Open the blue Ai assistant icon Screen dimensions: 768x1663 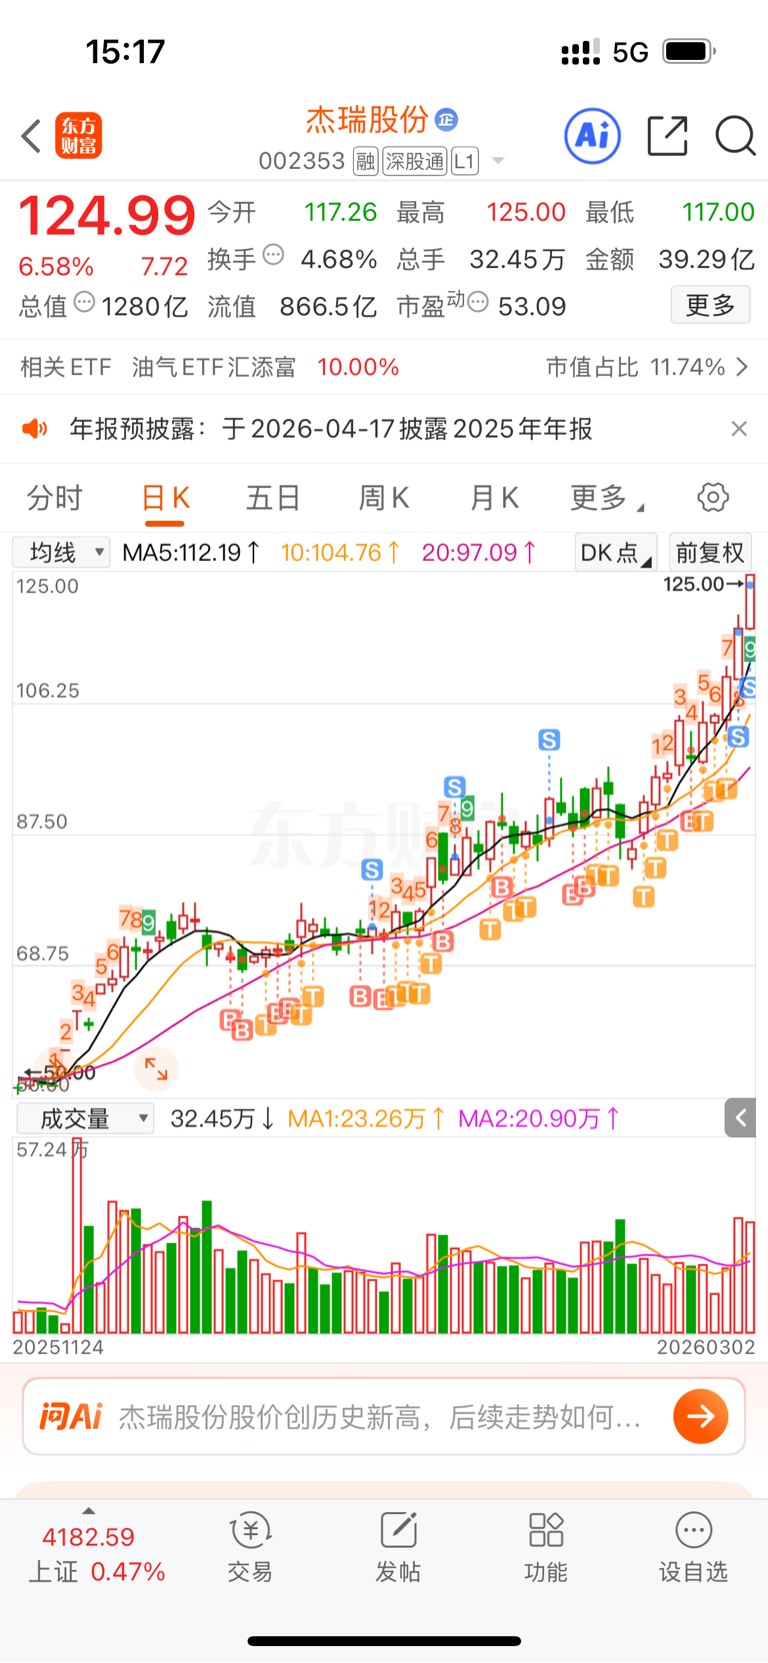point(593,136)
